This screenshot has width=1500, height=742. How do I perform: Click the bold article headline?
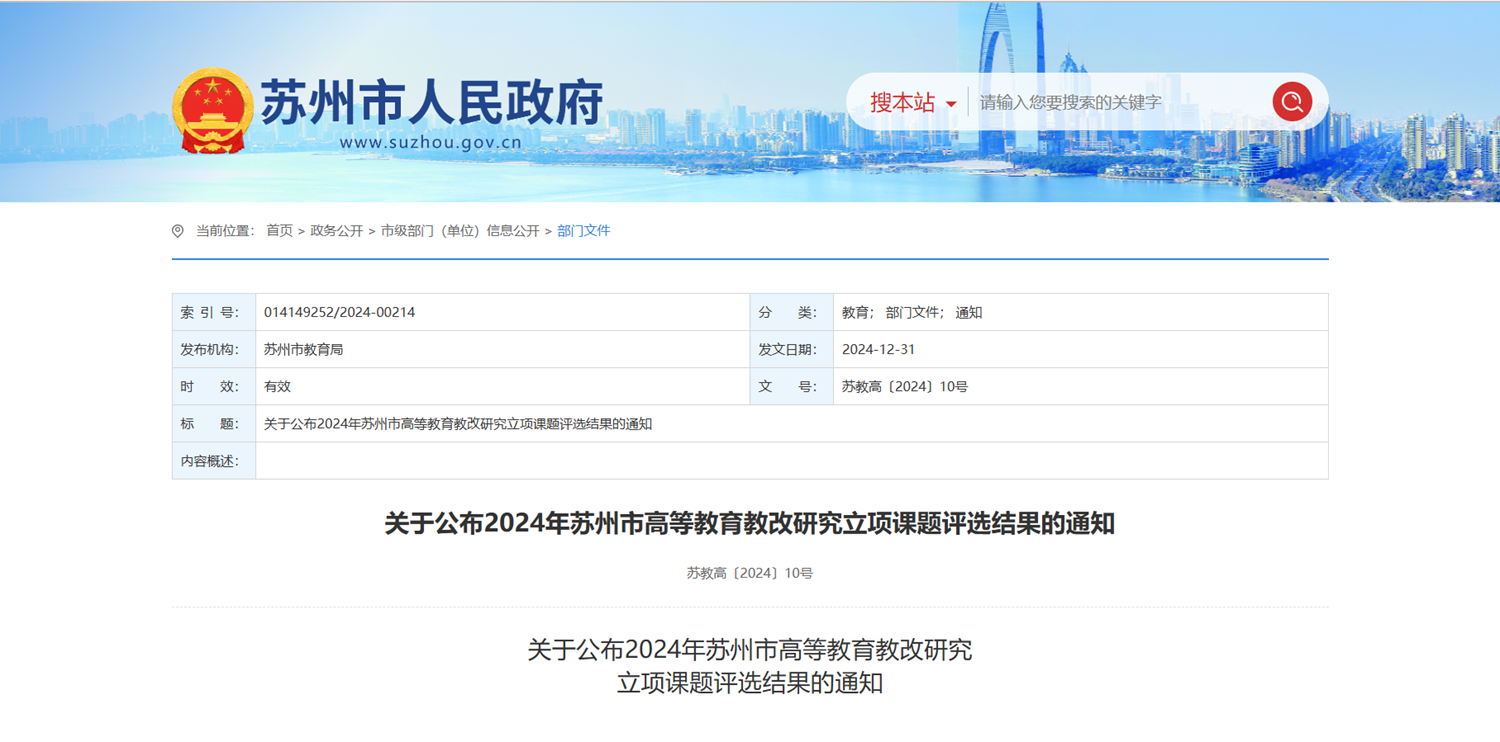pyautogui.click(x=749, y=524)
